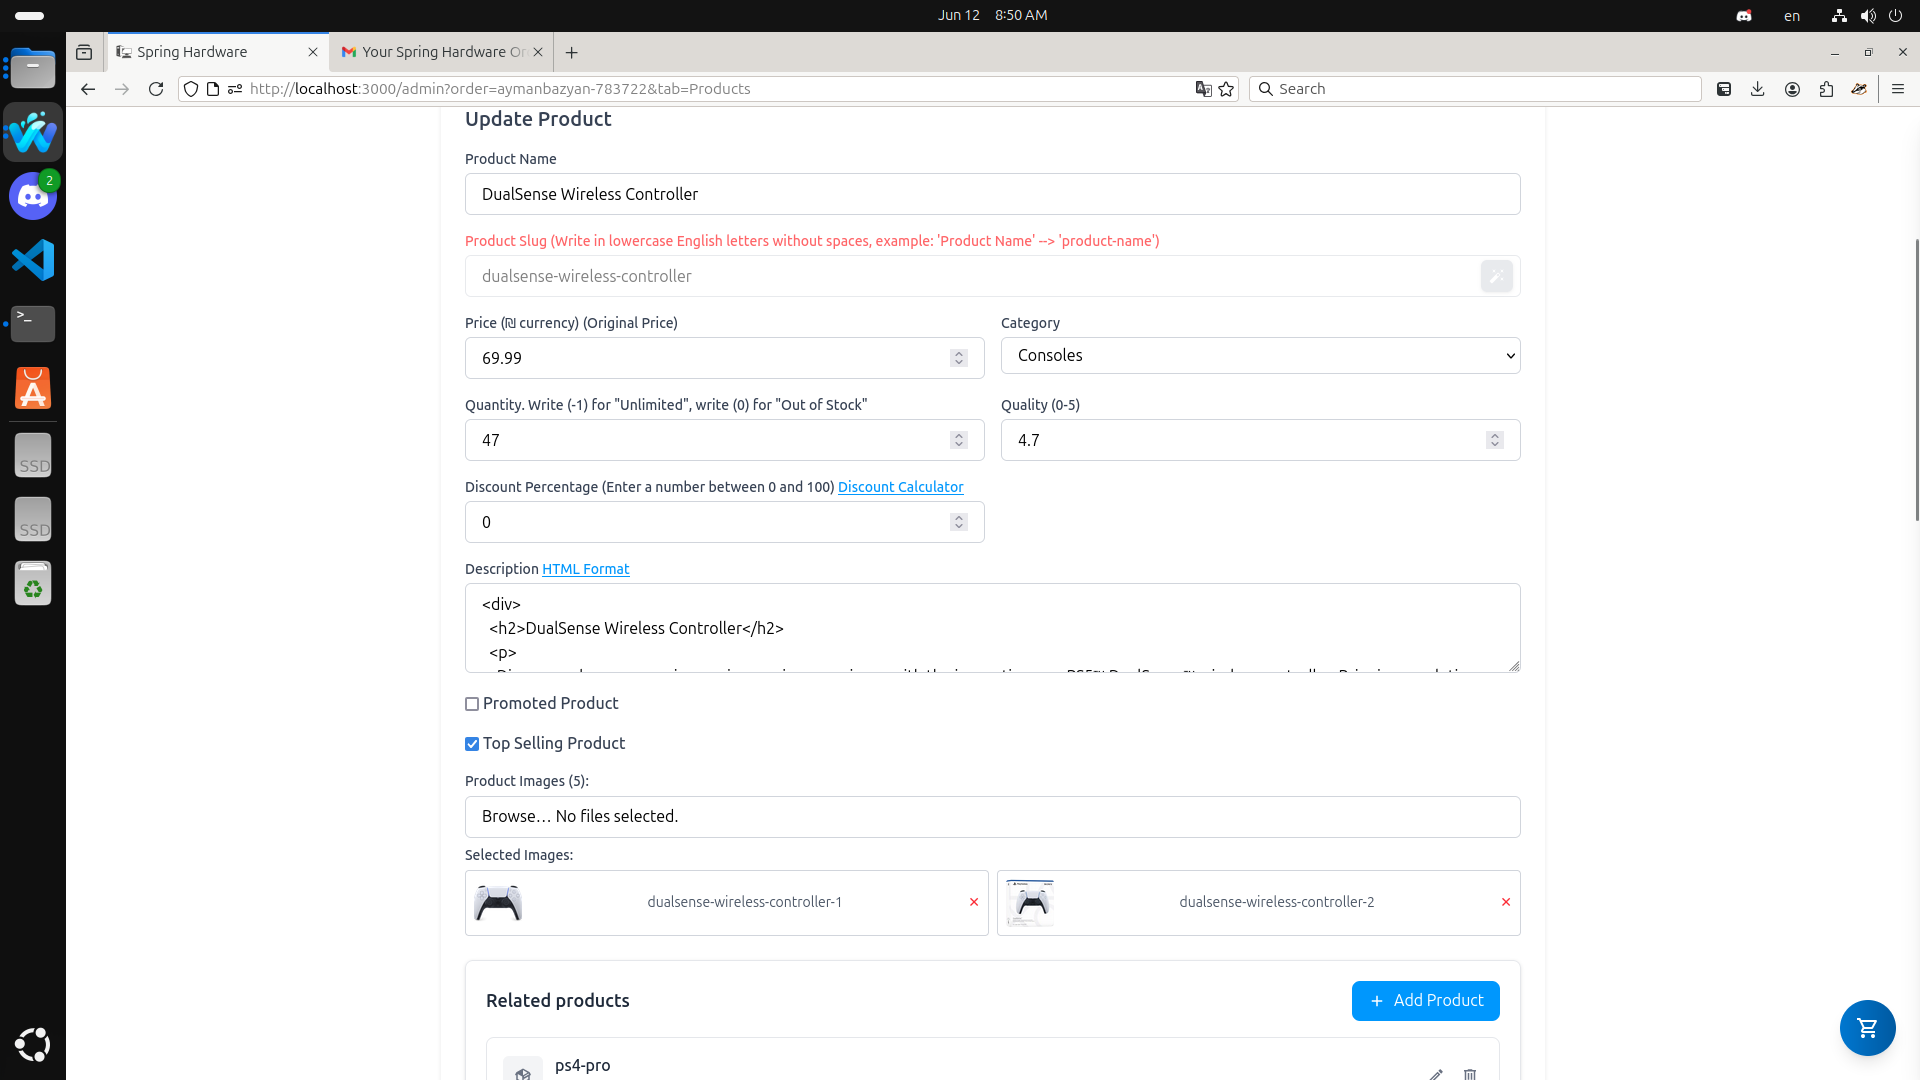Open the Category dropdown showing Consoles

[1260, 356]
